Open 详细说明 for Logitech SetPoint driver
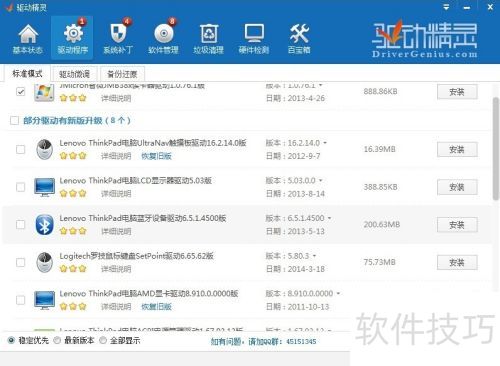This screenshot has height=366, width=500. point(116,269)
